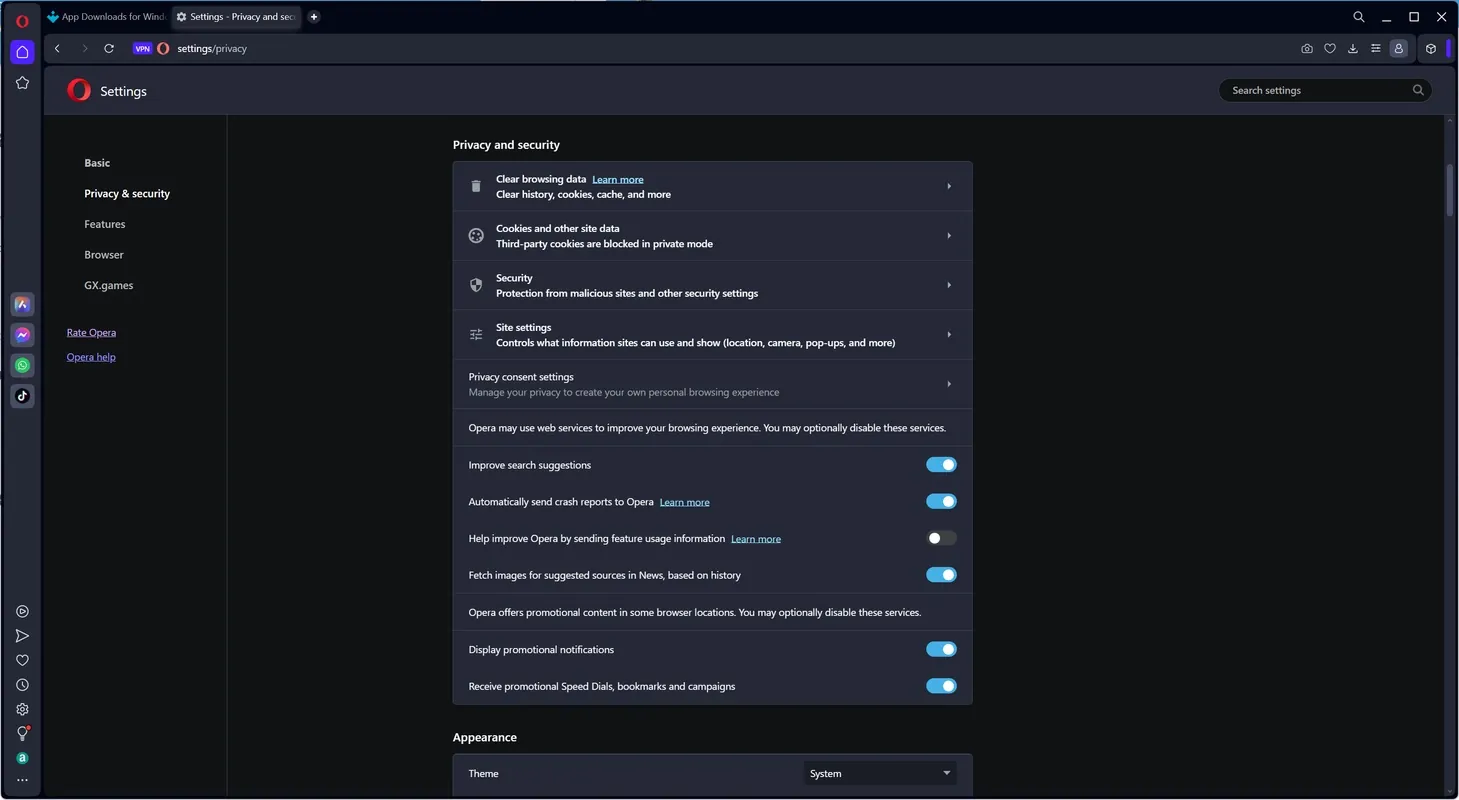
Task: Open WhatsApp from the sidebar
Action: pos(22,365)
